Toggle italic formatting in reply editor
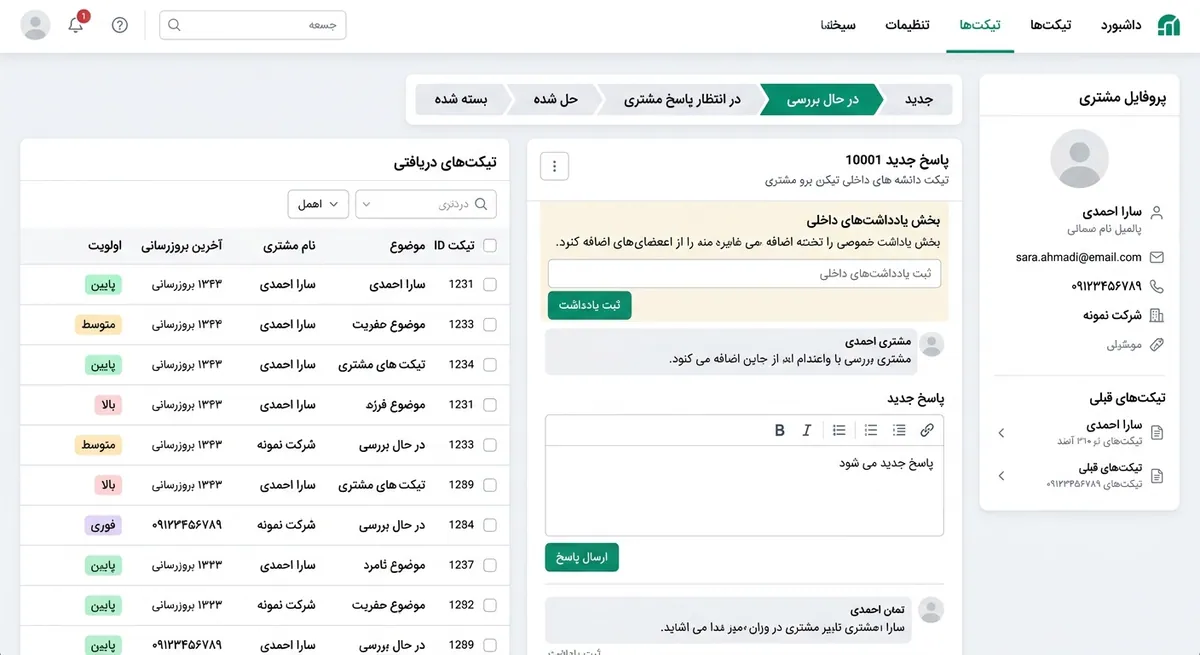Screen dimensions: 1200x655 [x=807, y=430]
